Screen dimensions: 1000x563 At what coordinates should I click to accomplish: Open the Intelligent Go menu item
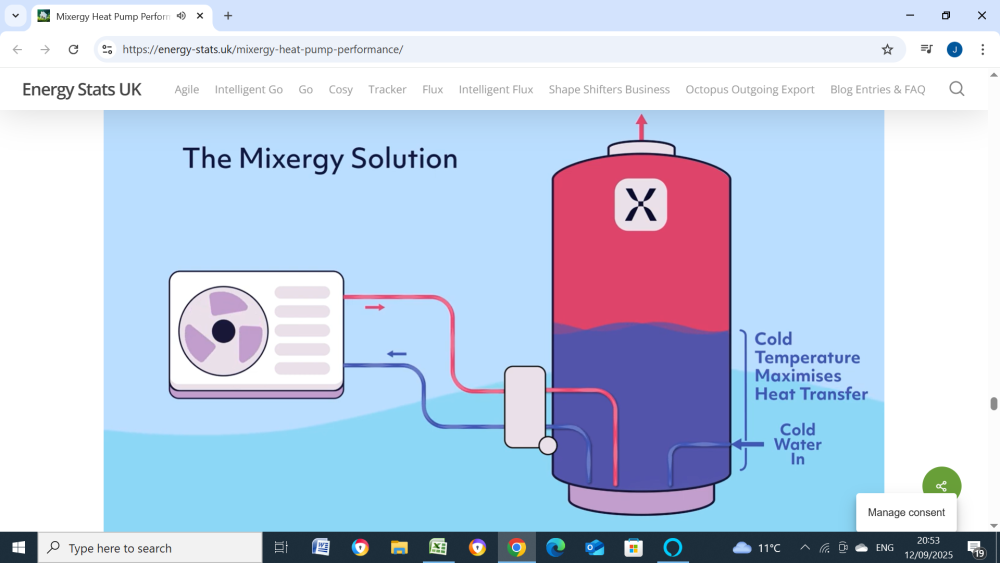click(249, 89)
